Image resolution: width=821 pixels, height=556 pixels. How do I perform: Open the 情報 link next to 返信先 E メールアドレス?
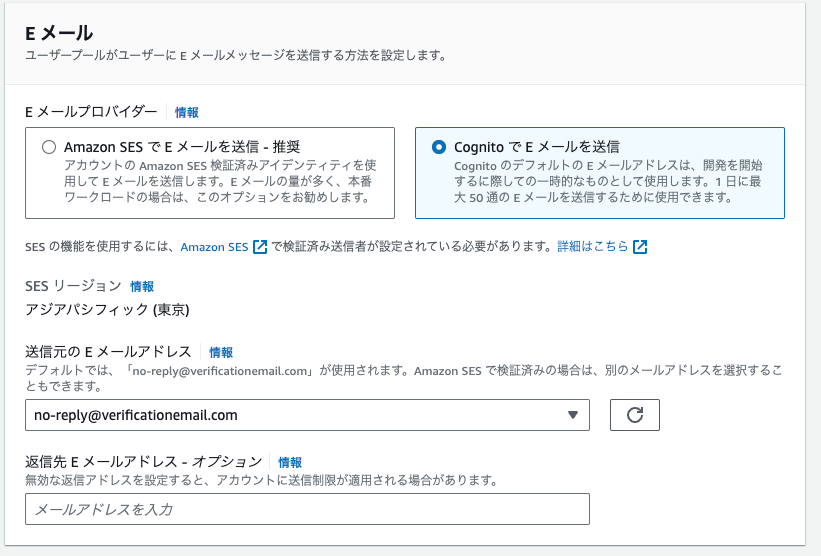290,462
